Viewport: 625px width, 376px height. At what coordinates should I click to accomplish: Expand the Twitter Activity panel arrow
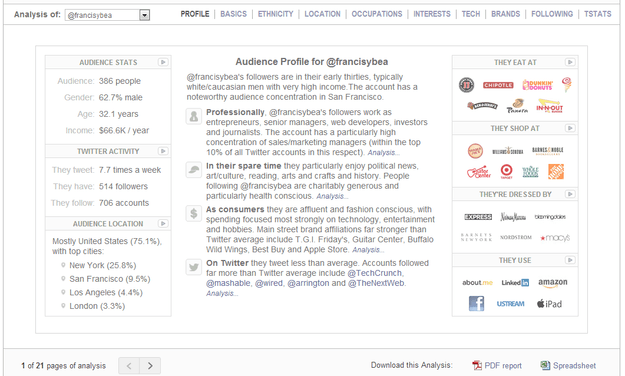pos(163,151)
